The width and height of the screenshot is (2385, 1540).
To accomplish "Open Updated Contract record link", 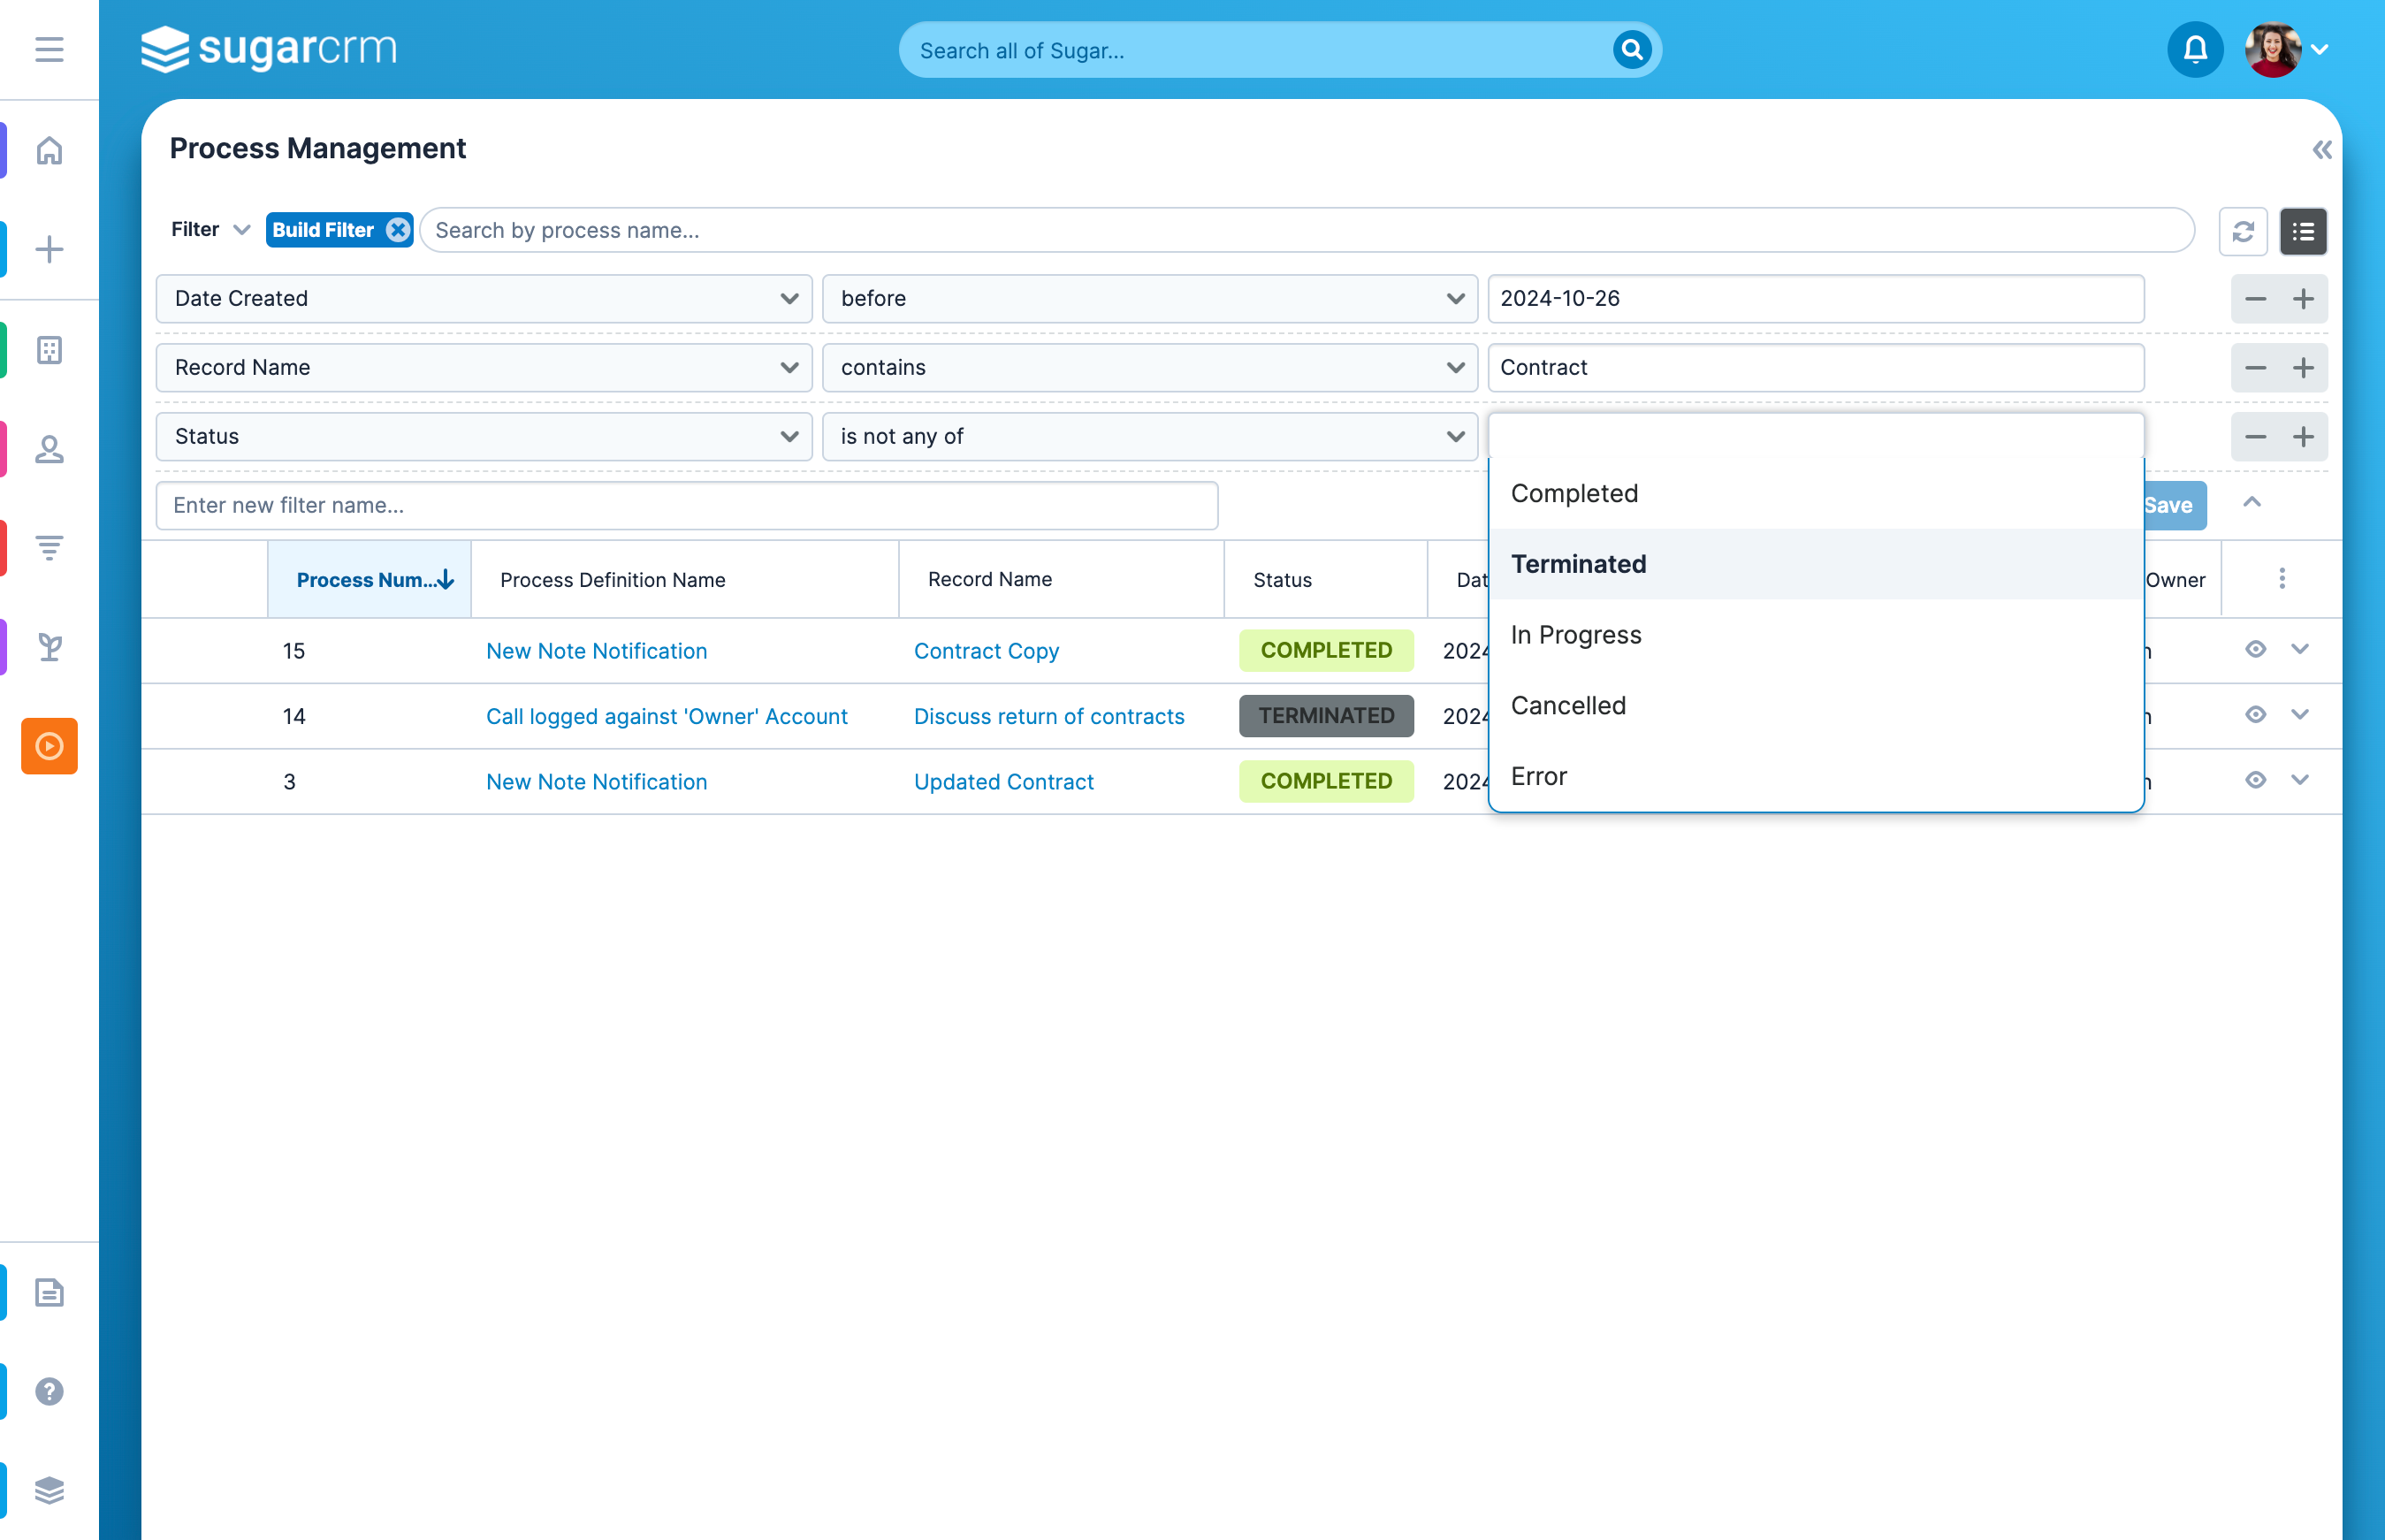I will point(1004,782).
